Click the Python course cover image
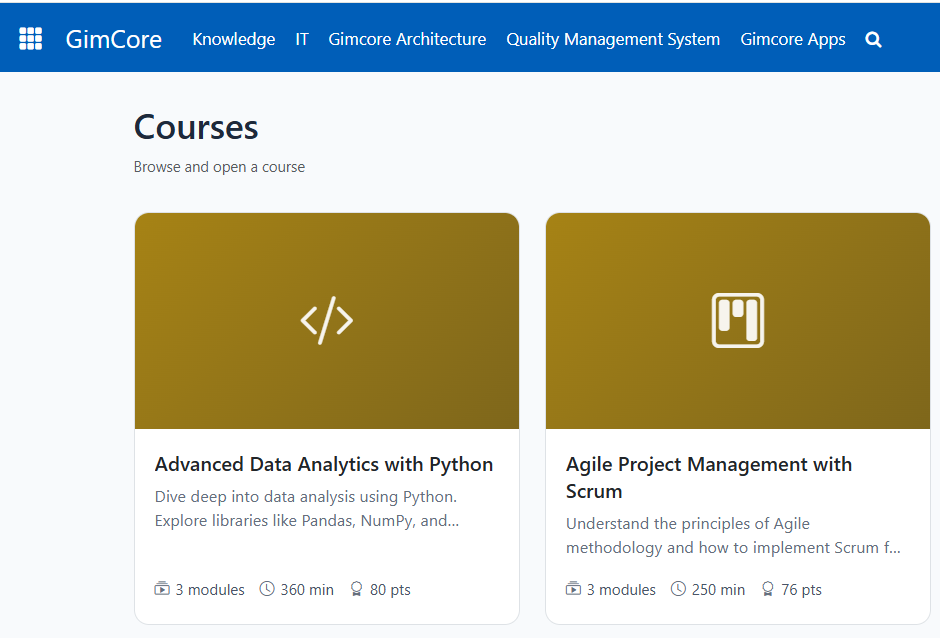Viewport: 940px width, 638px height. (x=327, y=321)
